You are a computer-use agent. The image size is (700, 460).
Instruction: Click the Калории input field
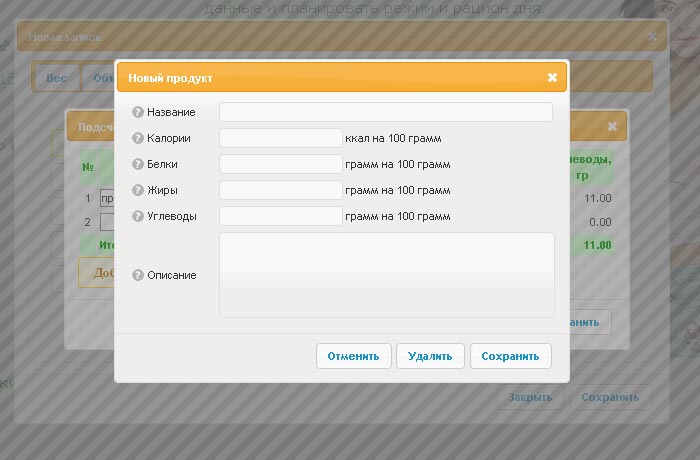pyautogui.click(x=281, y=138)
